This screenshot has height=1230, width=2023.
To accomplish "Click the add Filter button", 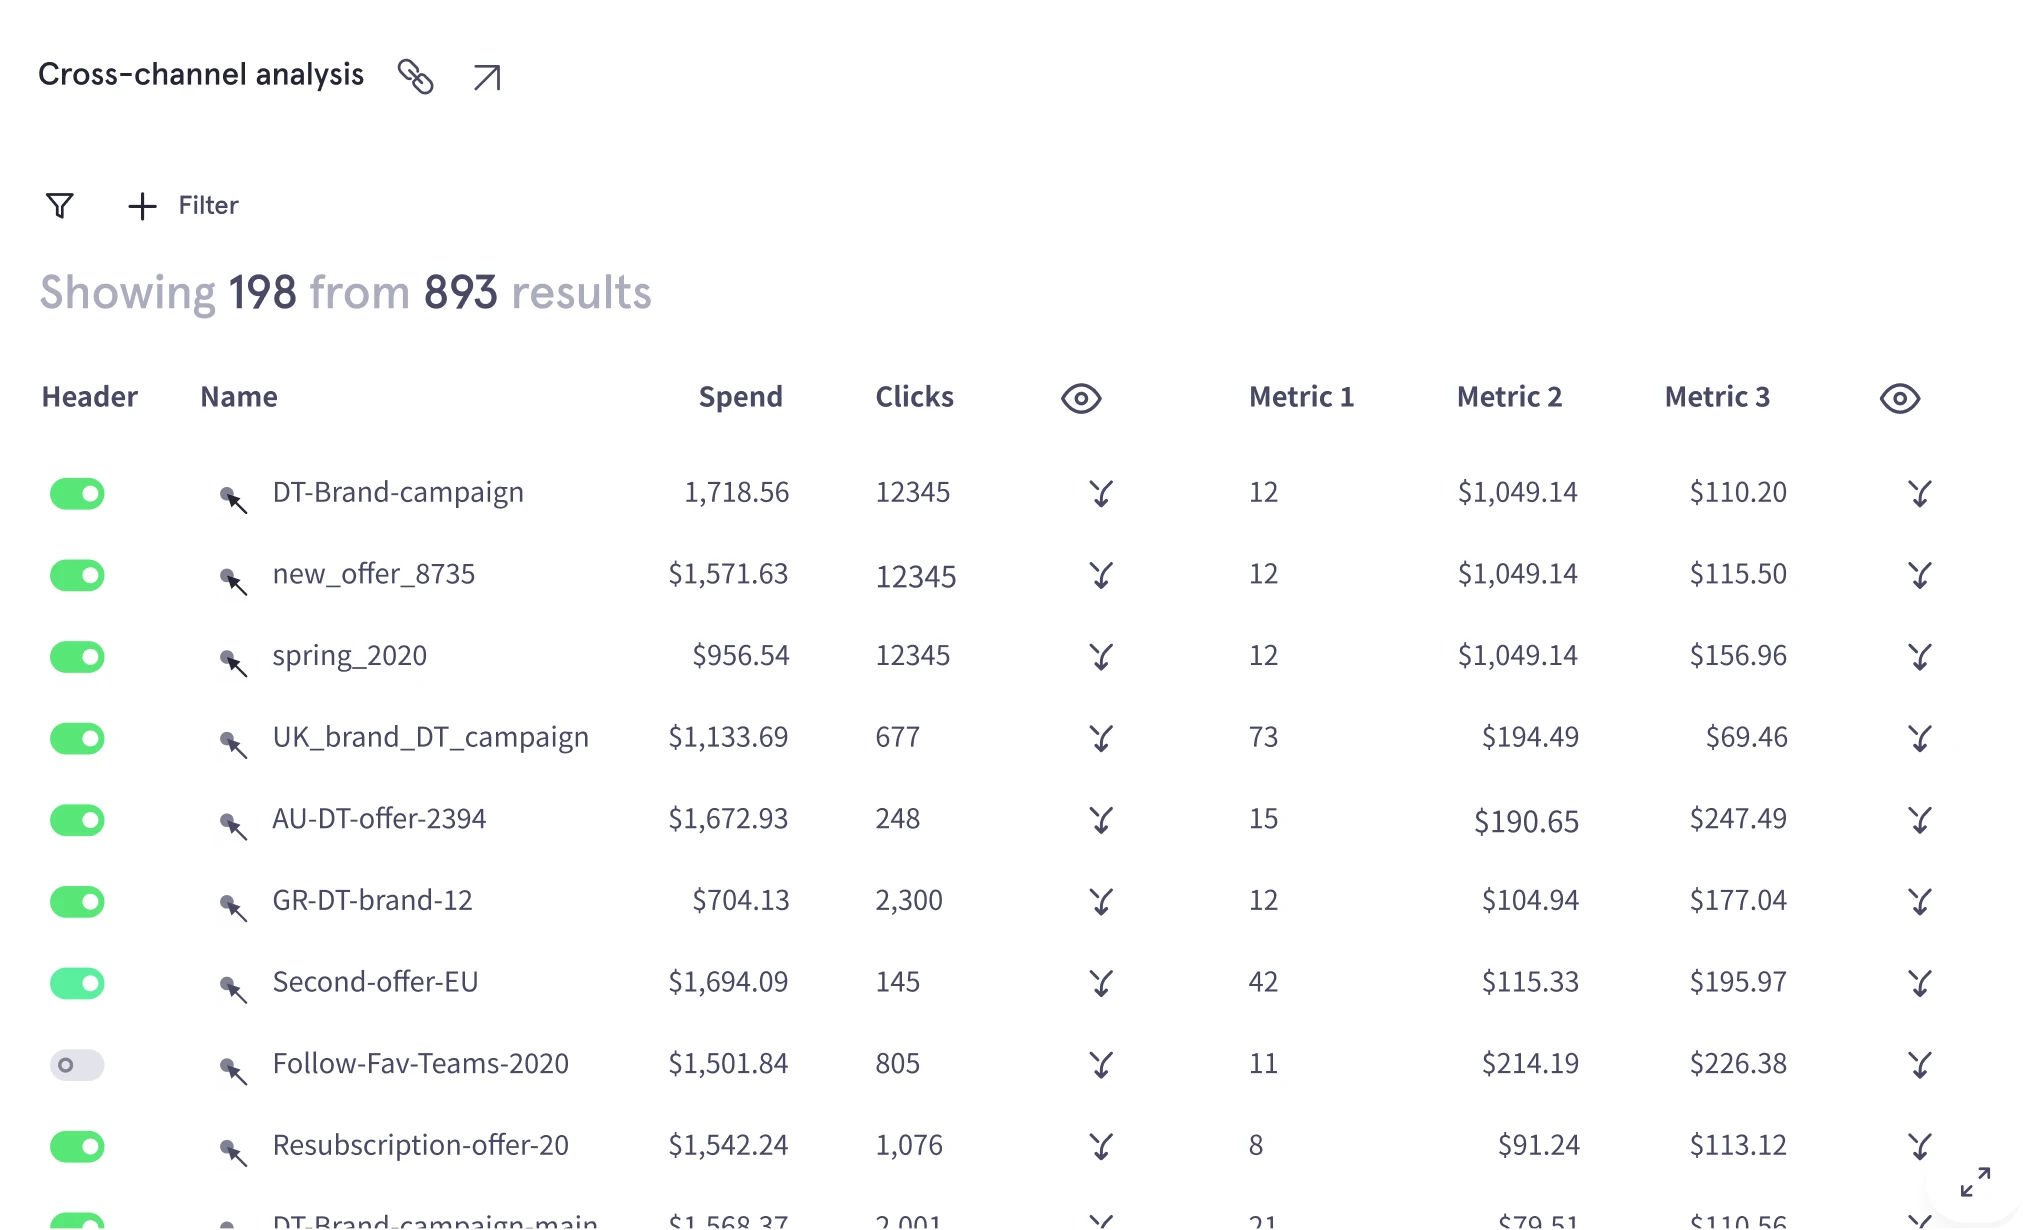I will (184, 206).
